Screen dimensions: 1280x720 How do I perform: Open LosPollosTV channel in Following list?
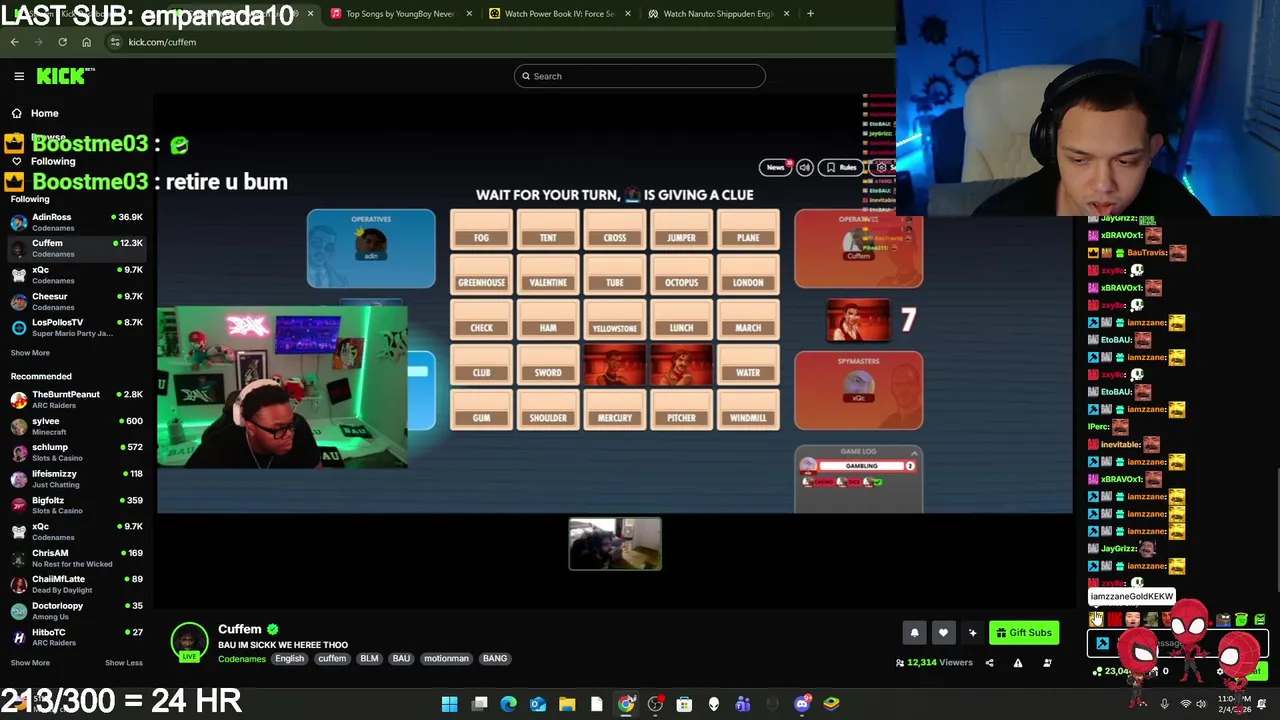[x=77, y=327]
